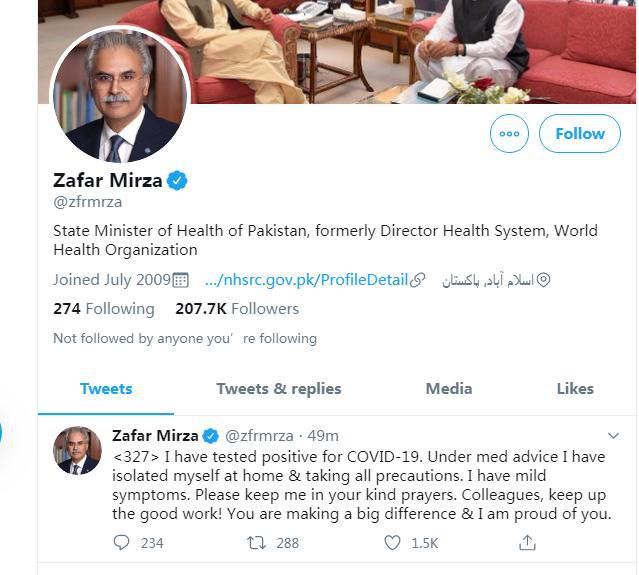Click the share icon on the tweet
This screenshot has width=639, height=575.
527,543
